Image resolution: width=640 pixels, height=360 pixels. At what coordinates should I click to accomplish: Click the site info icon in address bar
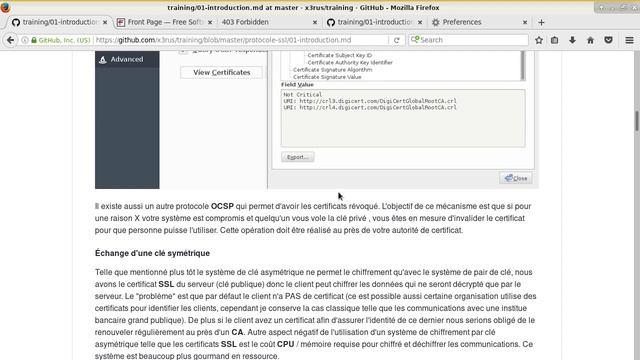[x=25, y=40]
